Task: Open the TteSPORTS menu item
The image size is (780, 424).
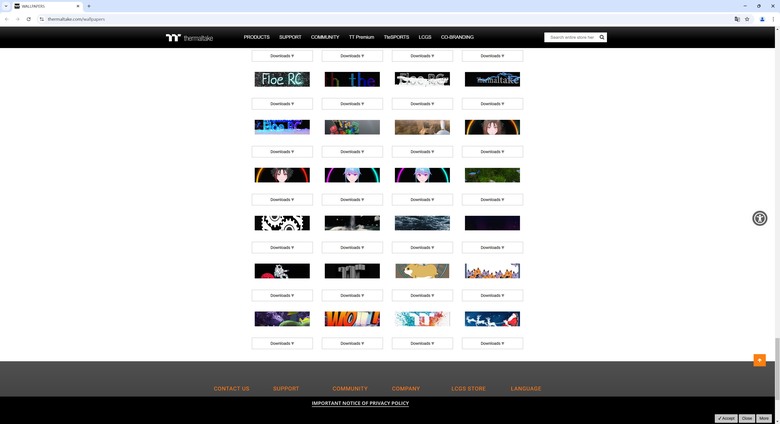Action: tap(396, 37)
